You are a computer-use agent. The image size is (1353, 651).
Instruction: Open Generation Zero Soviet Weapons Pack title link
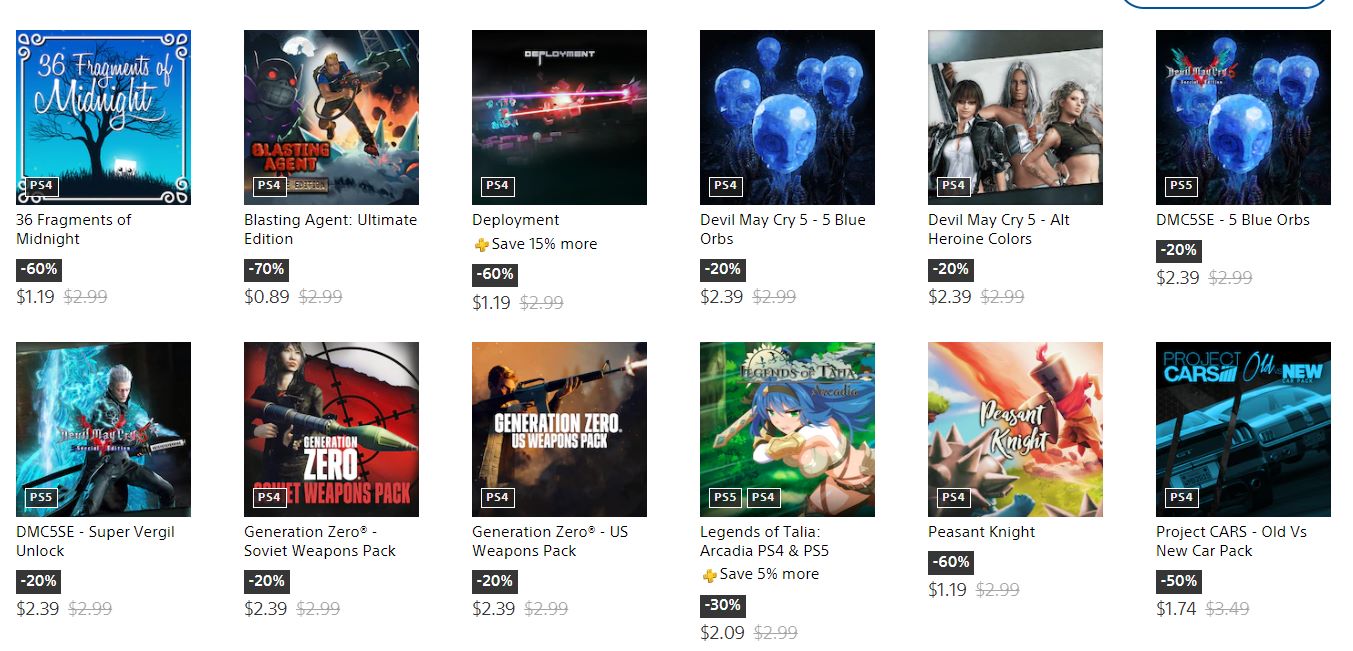coord(320,541)
